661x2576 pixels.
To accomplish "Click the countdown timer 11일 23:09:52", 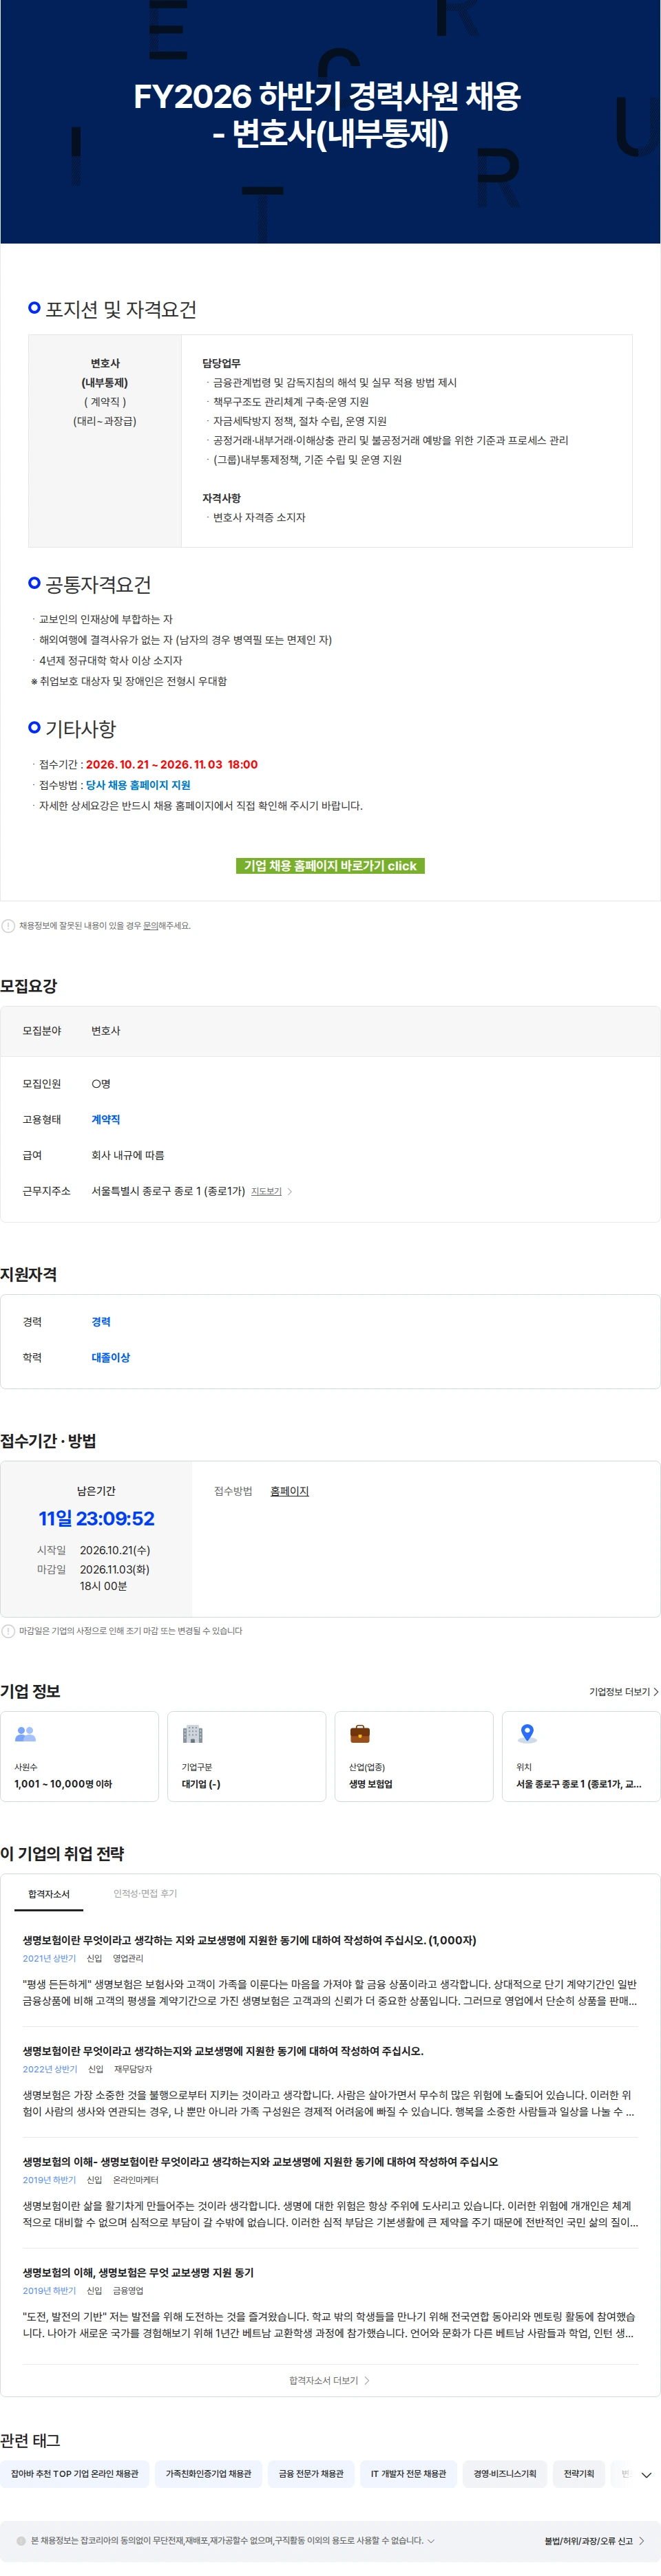I will point(96,1518).
